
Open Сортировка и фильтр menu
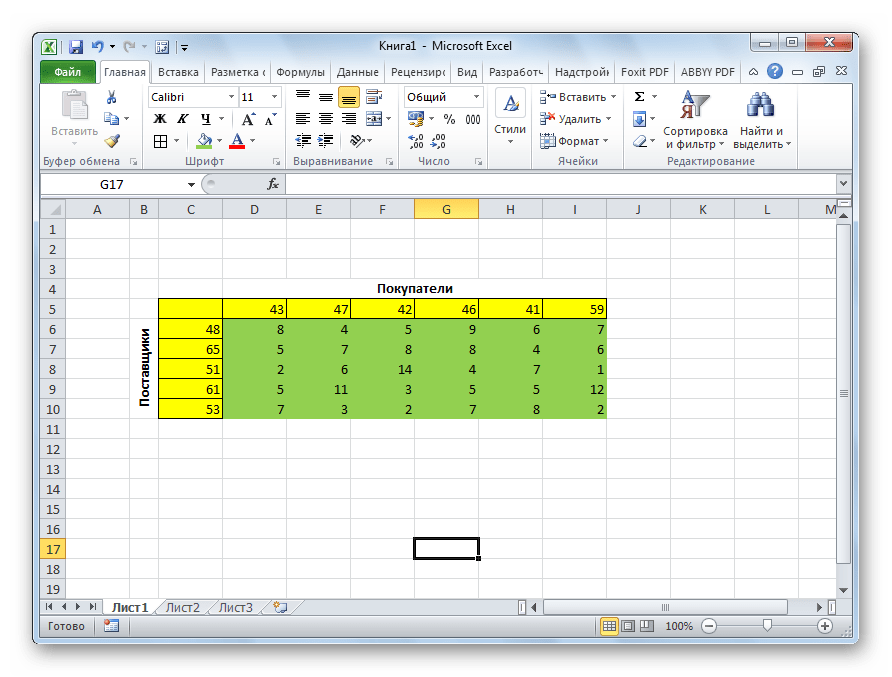point(695,119)
